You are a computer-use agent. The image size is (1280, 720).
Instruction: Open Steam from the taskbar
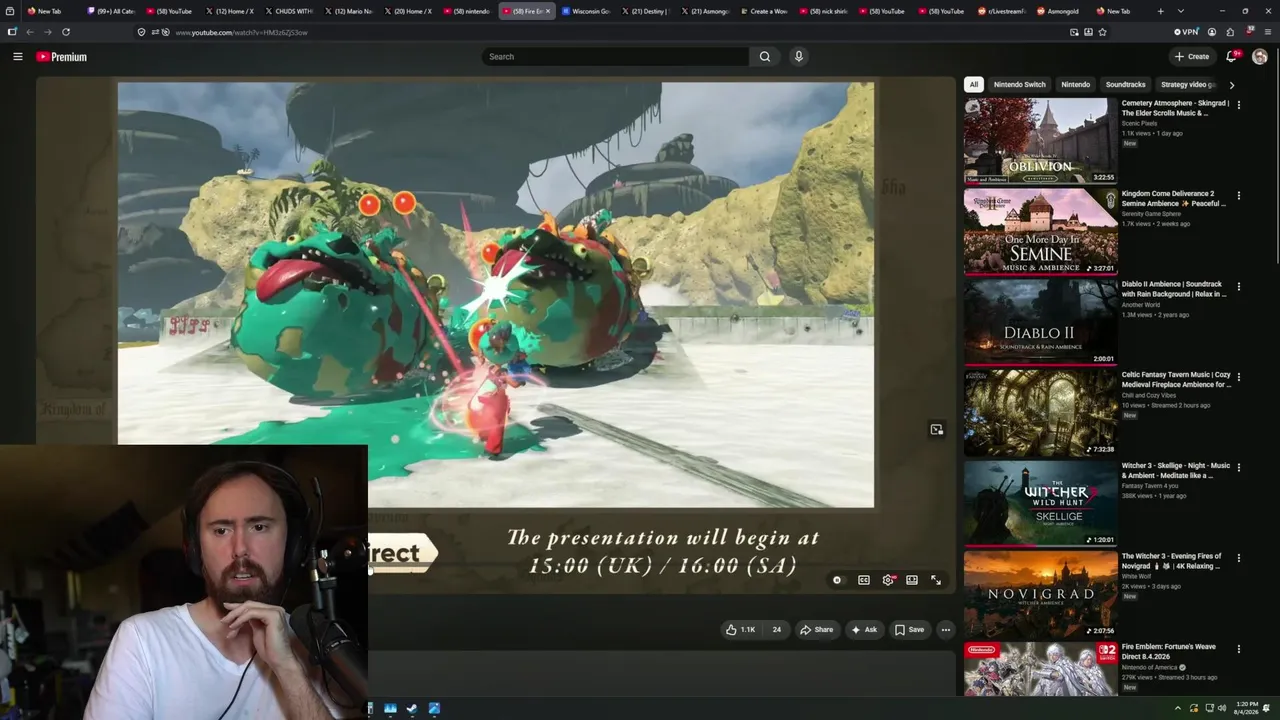[412, 708]
